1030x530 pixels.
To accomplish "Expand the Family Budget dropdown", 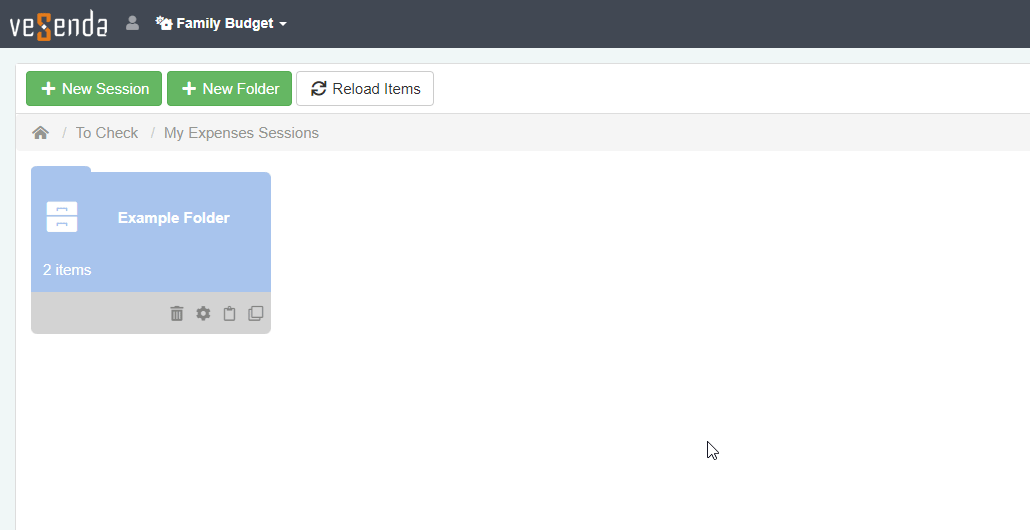I will [x=225, y=24].
